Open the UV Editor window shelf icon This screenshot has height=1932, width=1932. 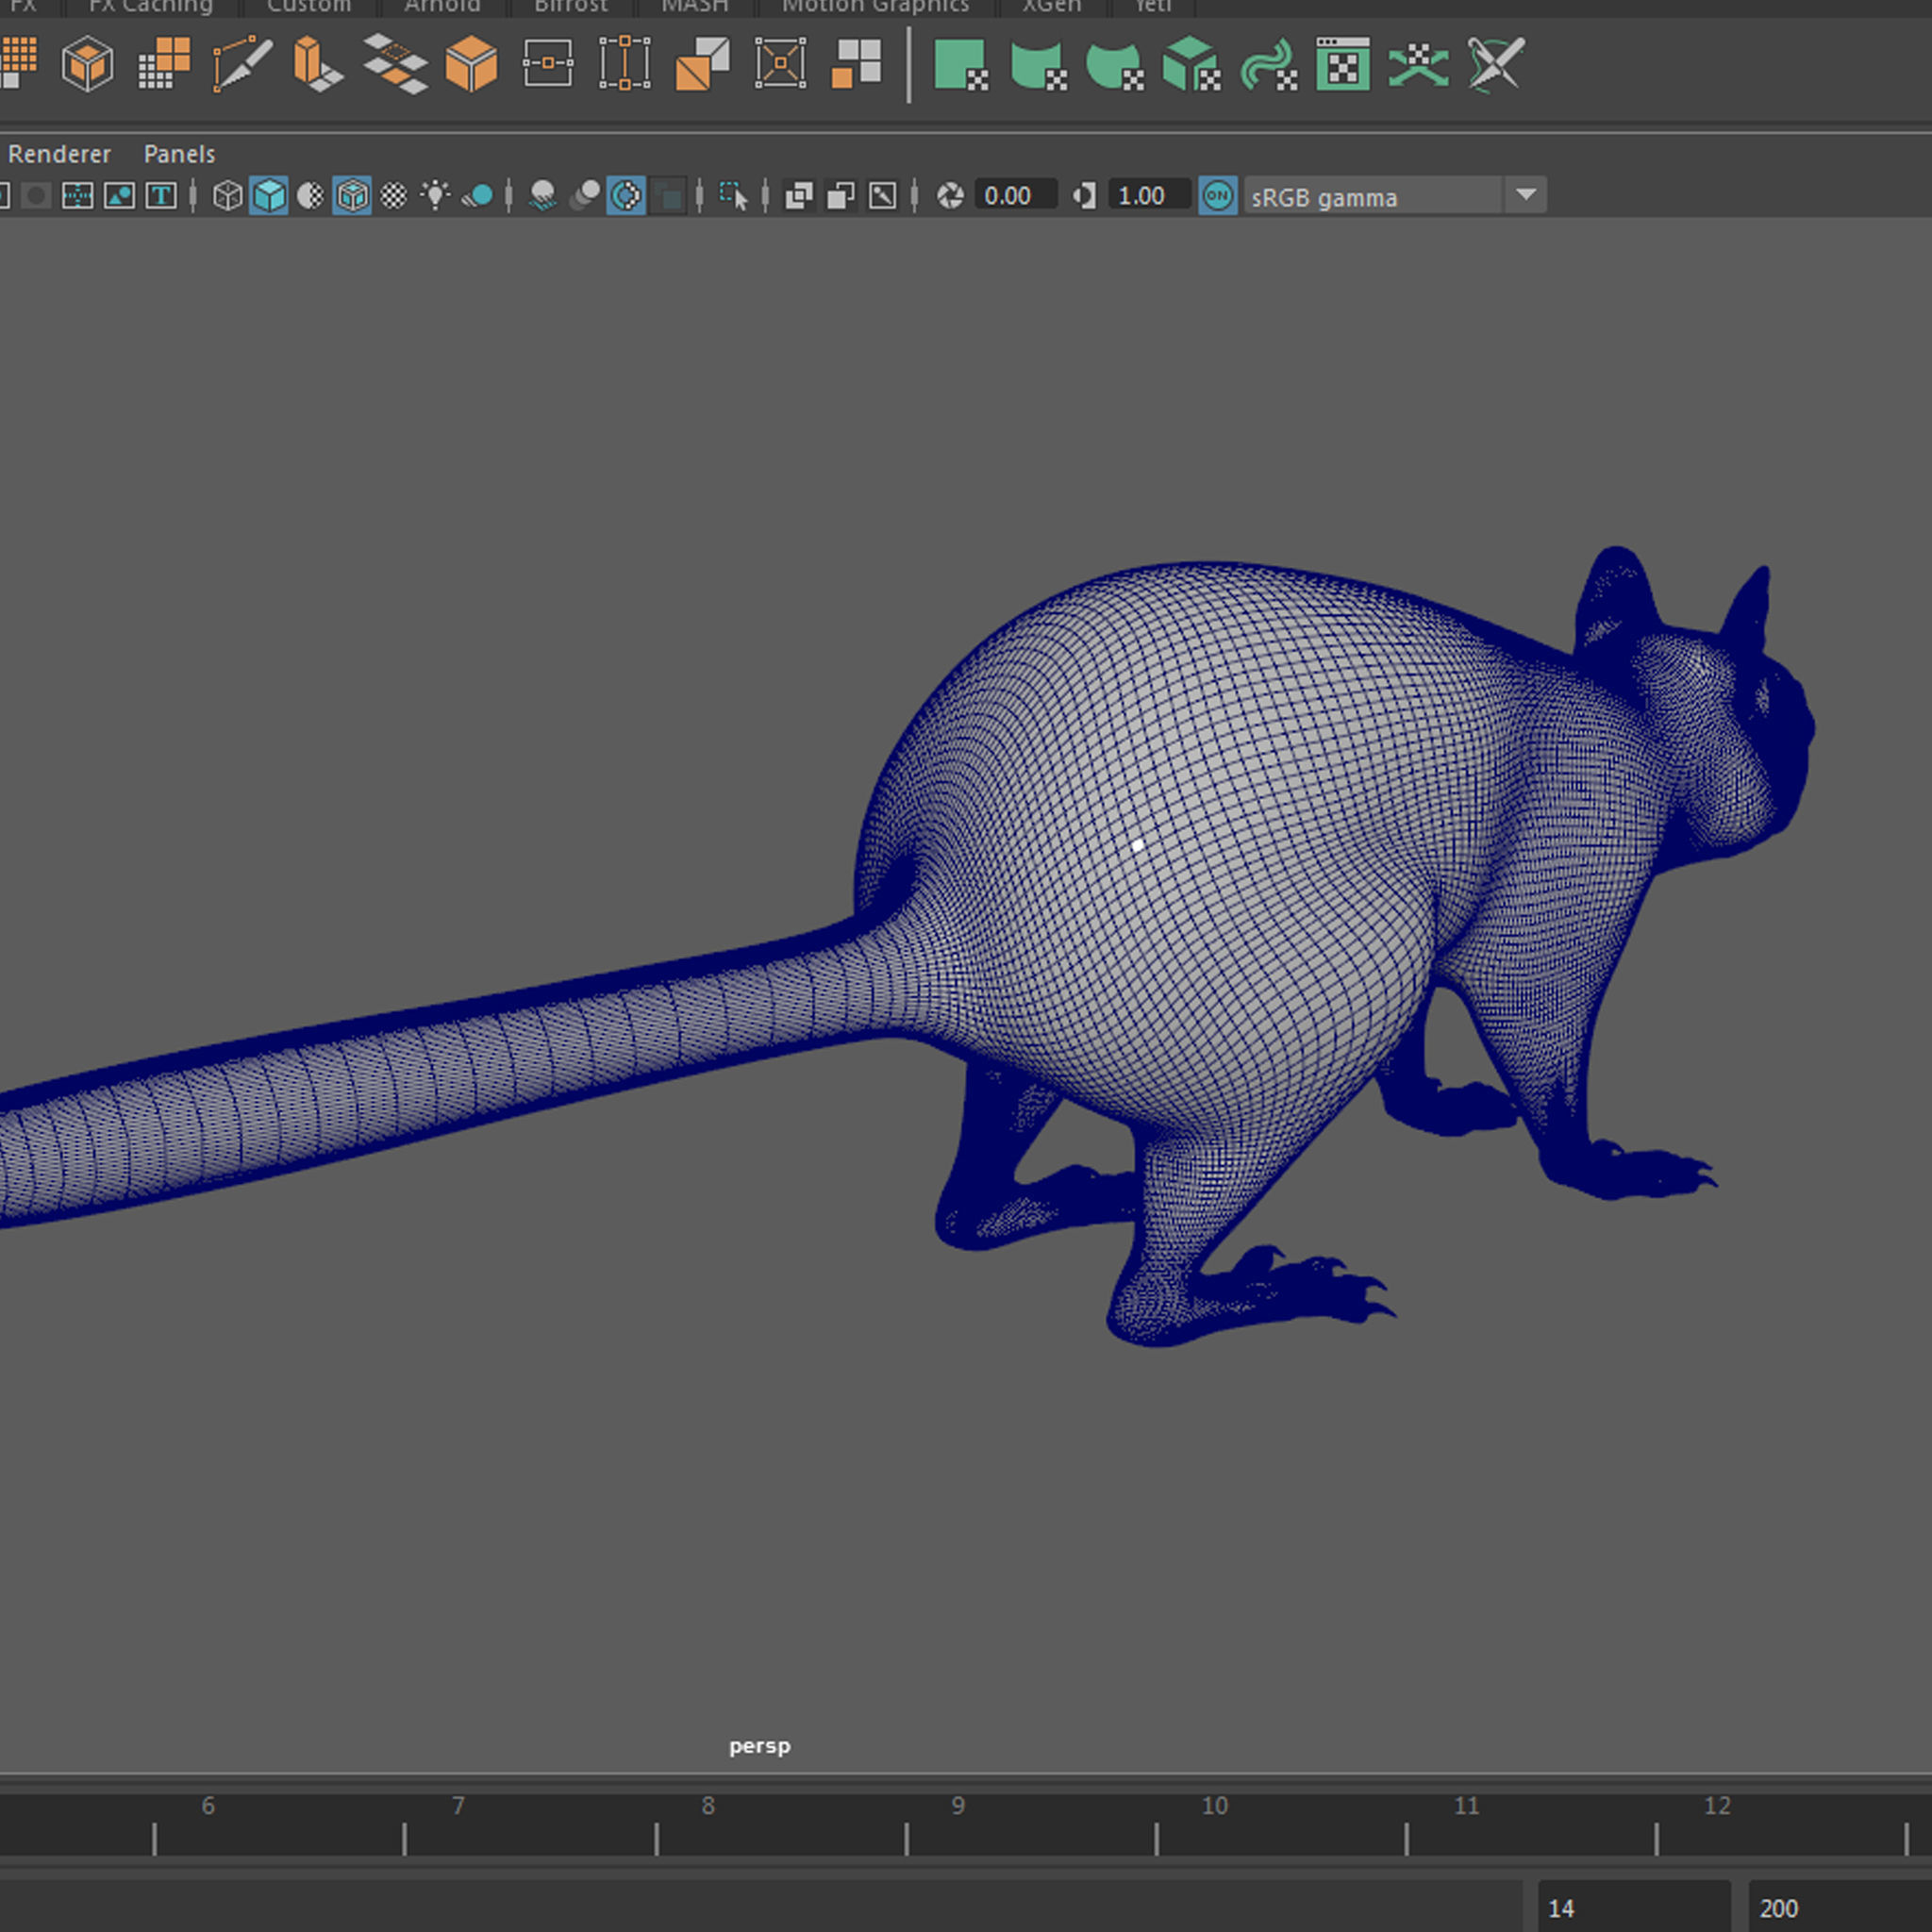tap(1342, 64)
